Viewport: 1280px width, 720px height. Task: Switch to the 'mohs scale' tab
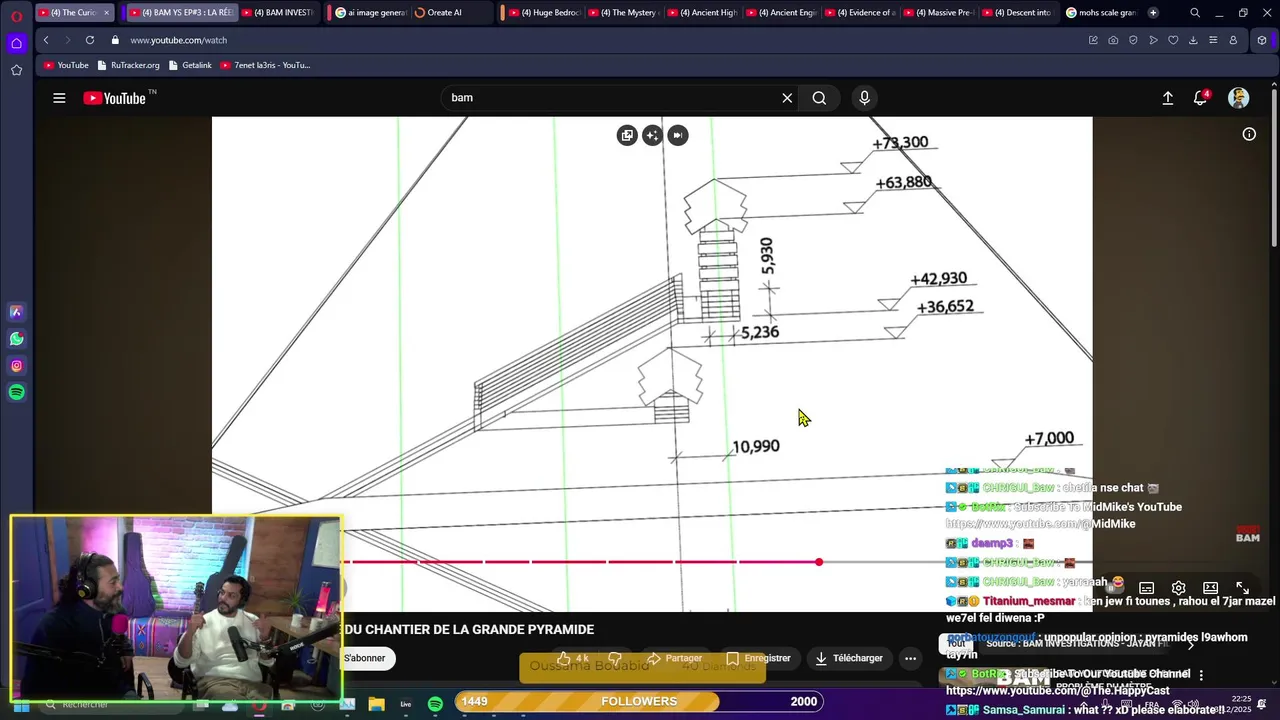[1100, 13]
